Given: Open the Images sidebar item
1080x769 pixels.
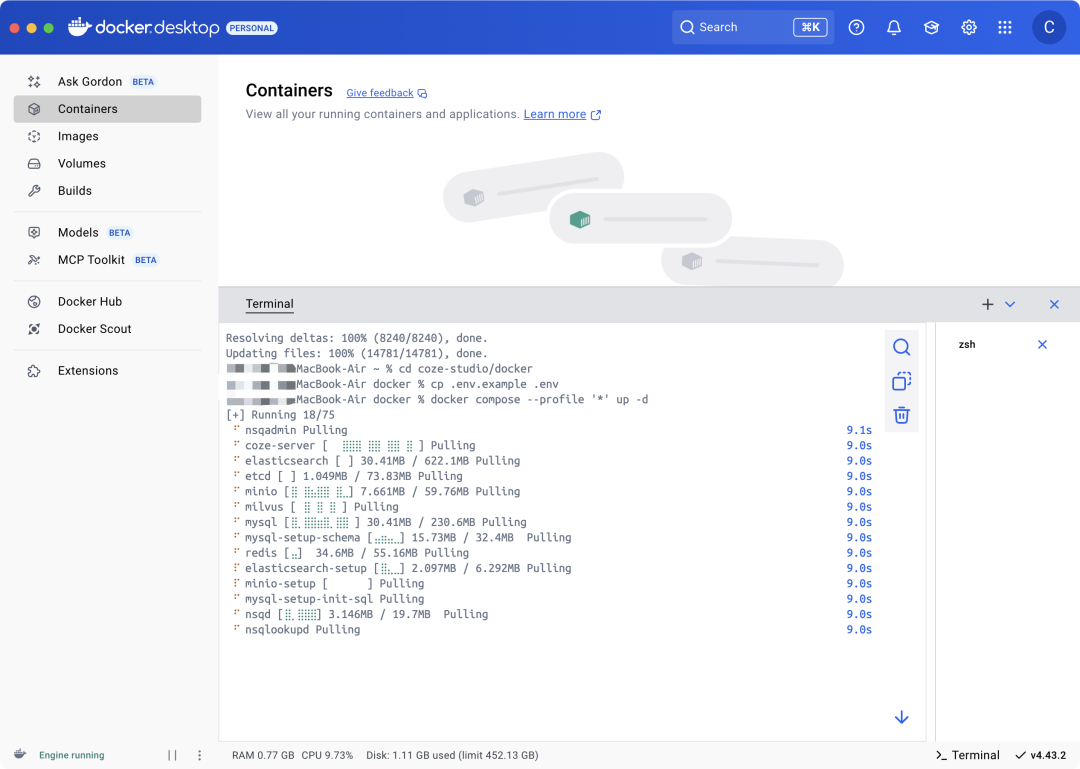Looking at the screenshot, I should tap(107, 136).
